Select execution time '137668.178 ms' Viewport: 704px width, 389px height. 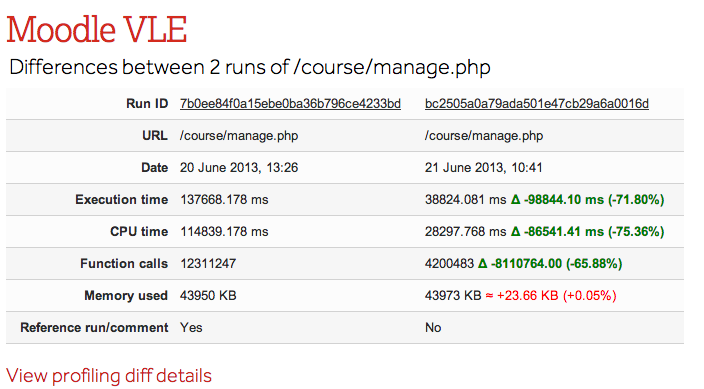tap(224, 199)
